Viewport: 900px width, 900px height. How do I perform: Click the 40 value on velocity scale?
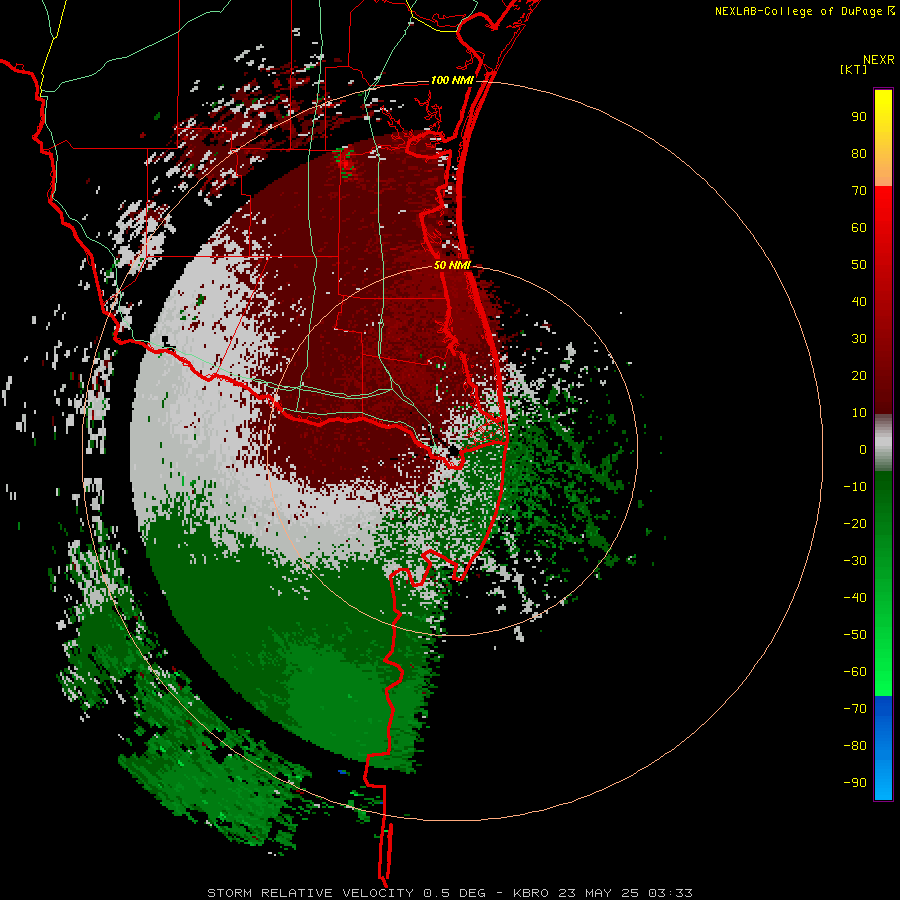click(x=859, y=302)
